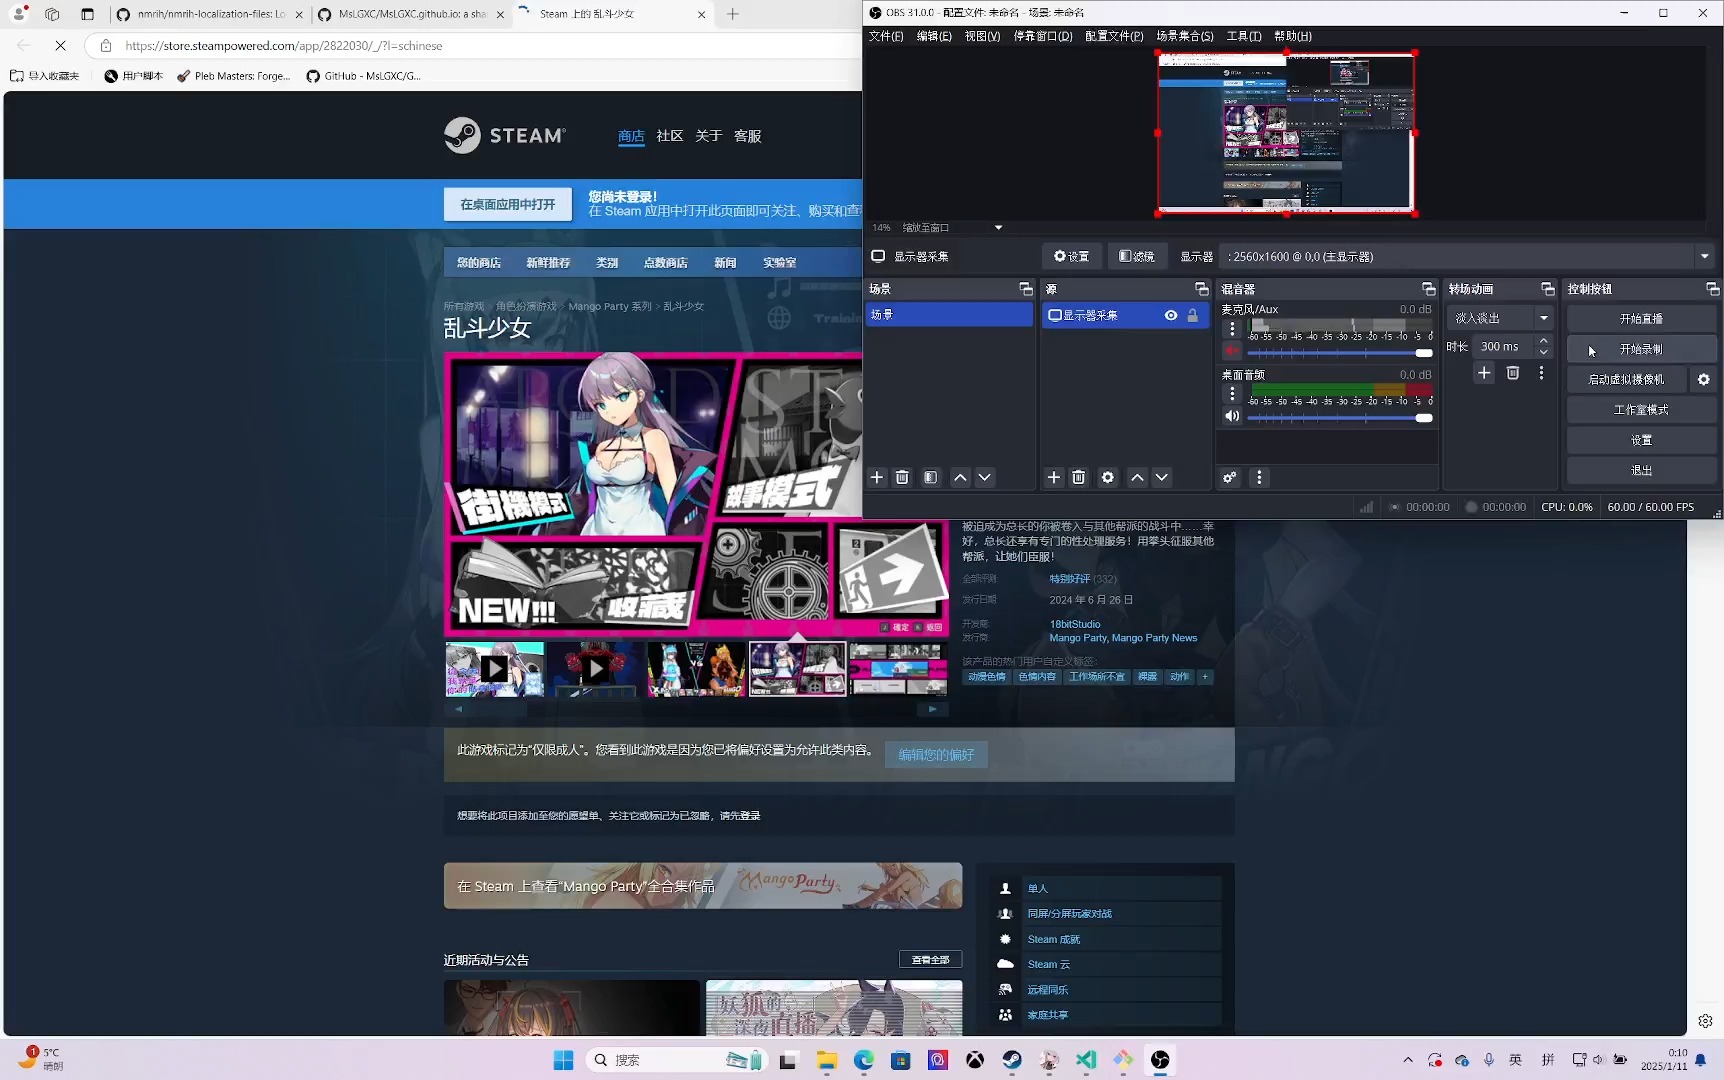Toggle 启动虚拟摄像机 virtual camera
Screen dimensions: 1724x1080
1627,380
